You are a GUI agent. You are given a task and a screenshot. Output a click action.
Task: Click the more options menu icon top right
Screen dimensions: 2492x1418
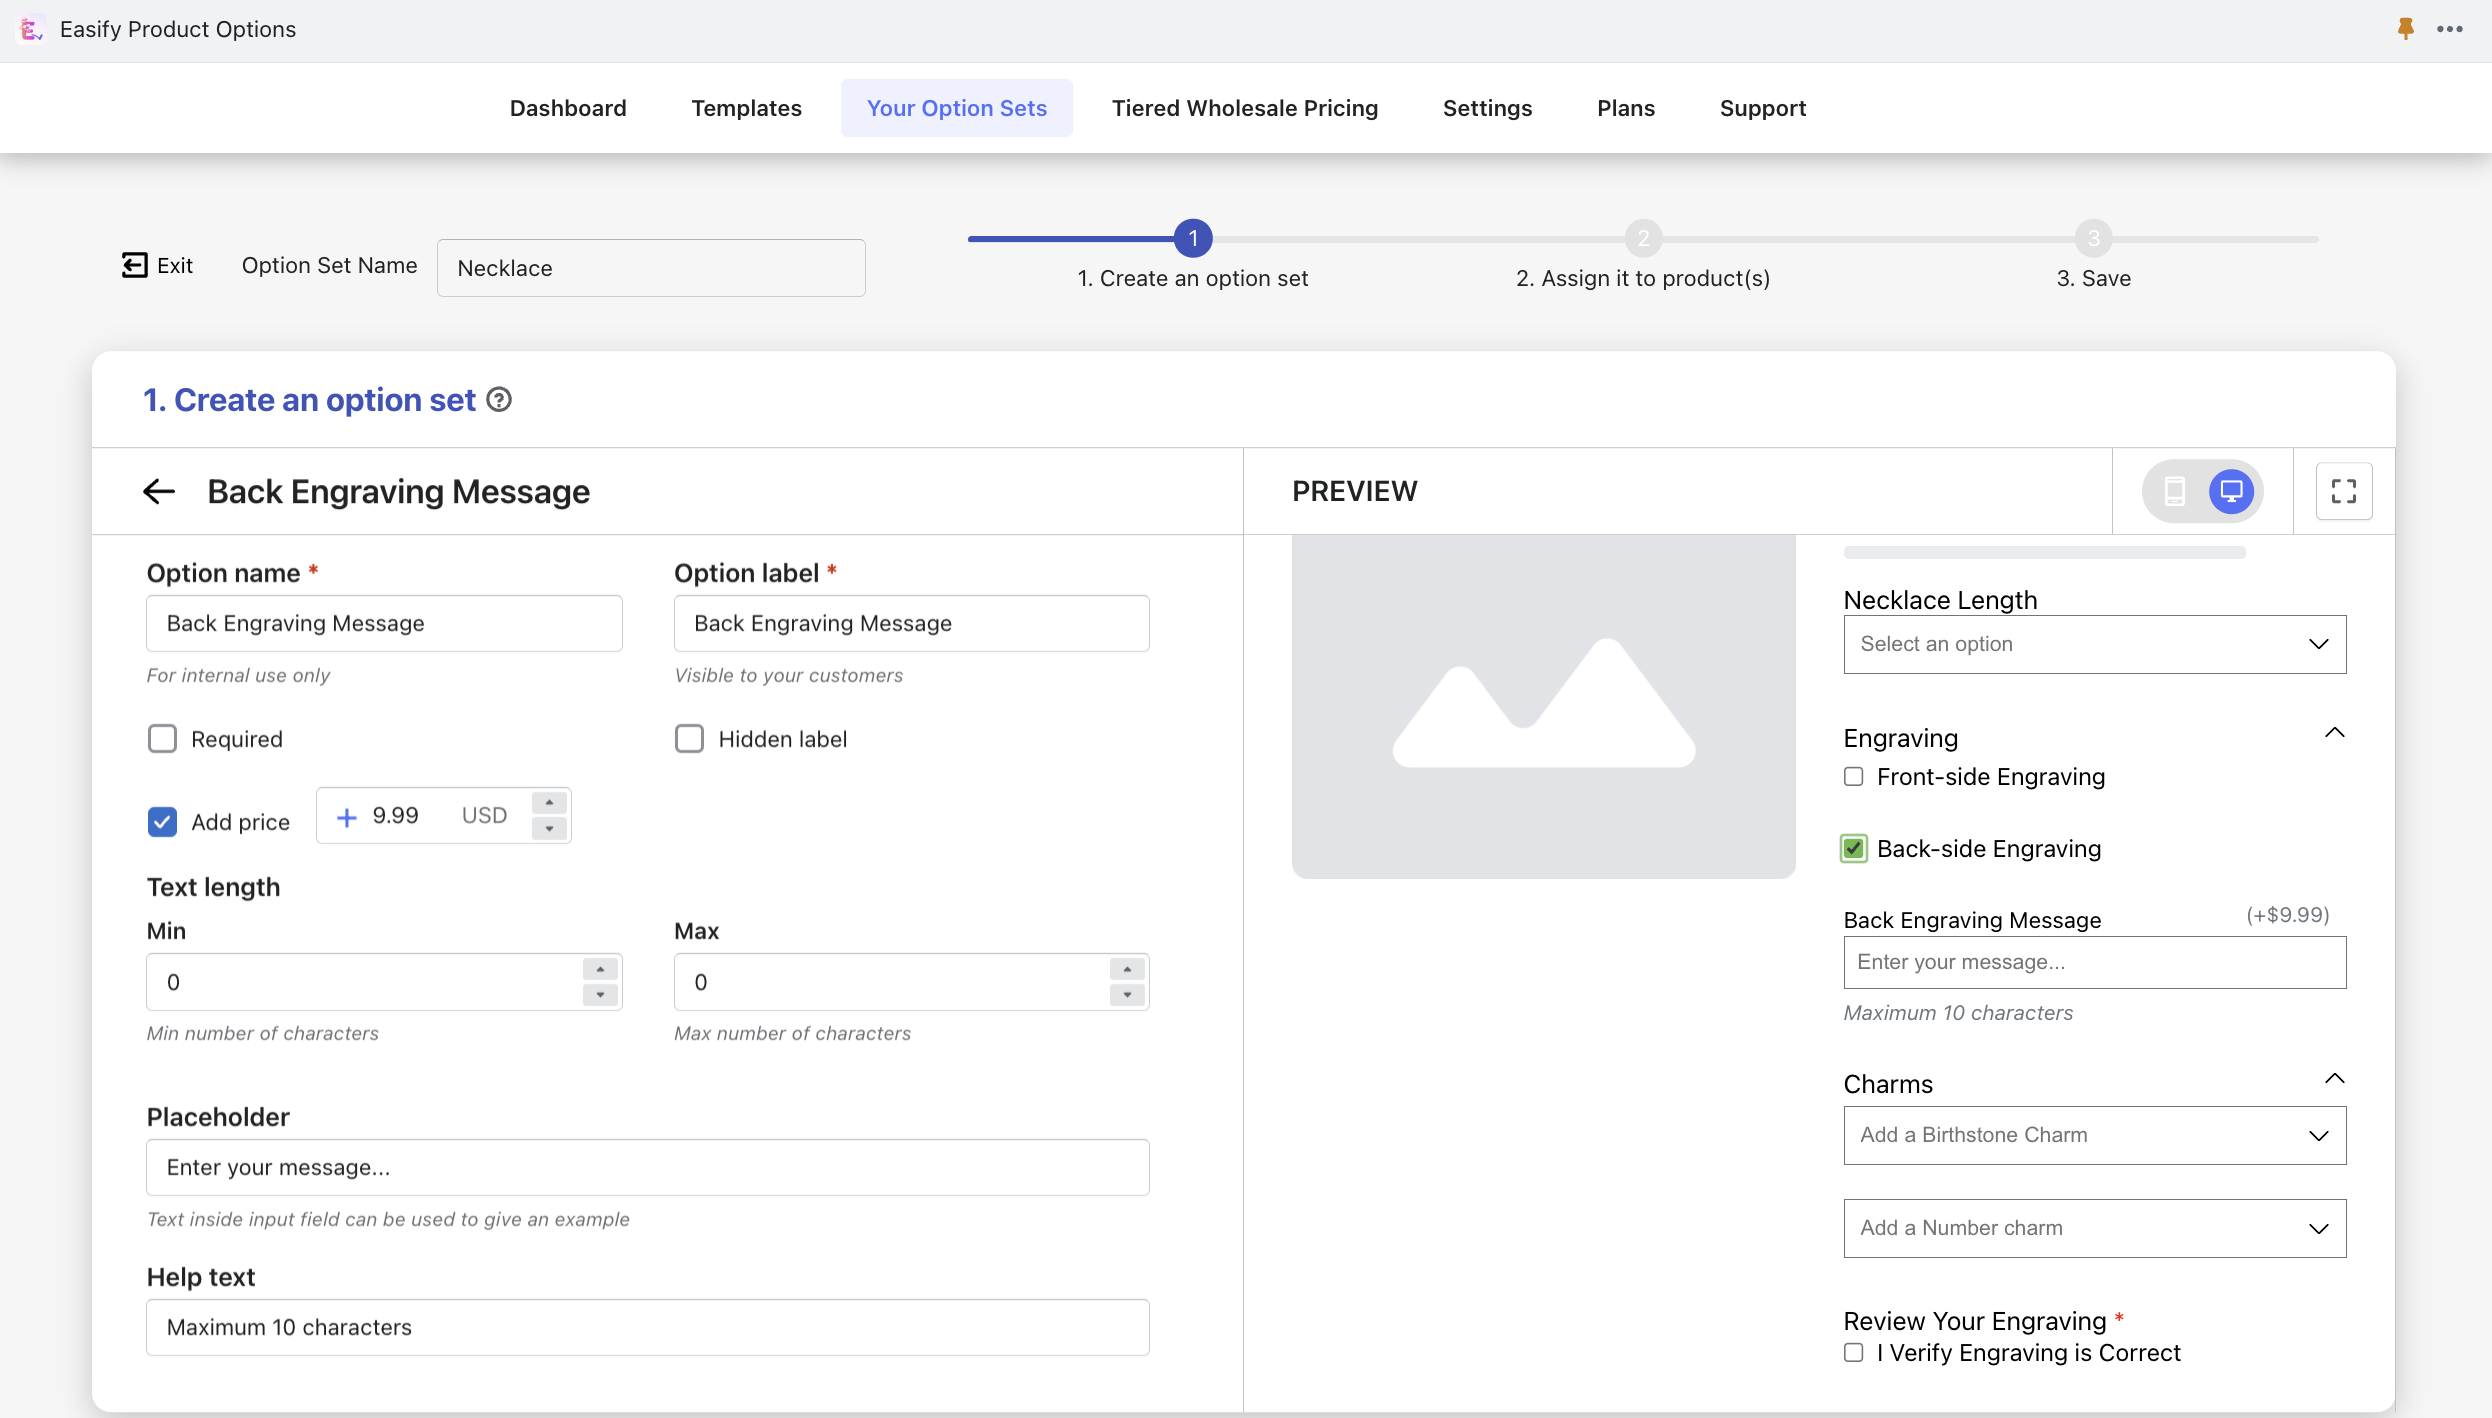click(x=2451, y=27)
